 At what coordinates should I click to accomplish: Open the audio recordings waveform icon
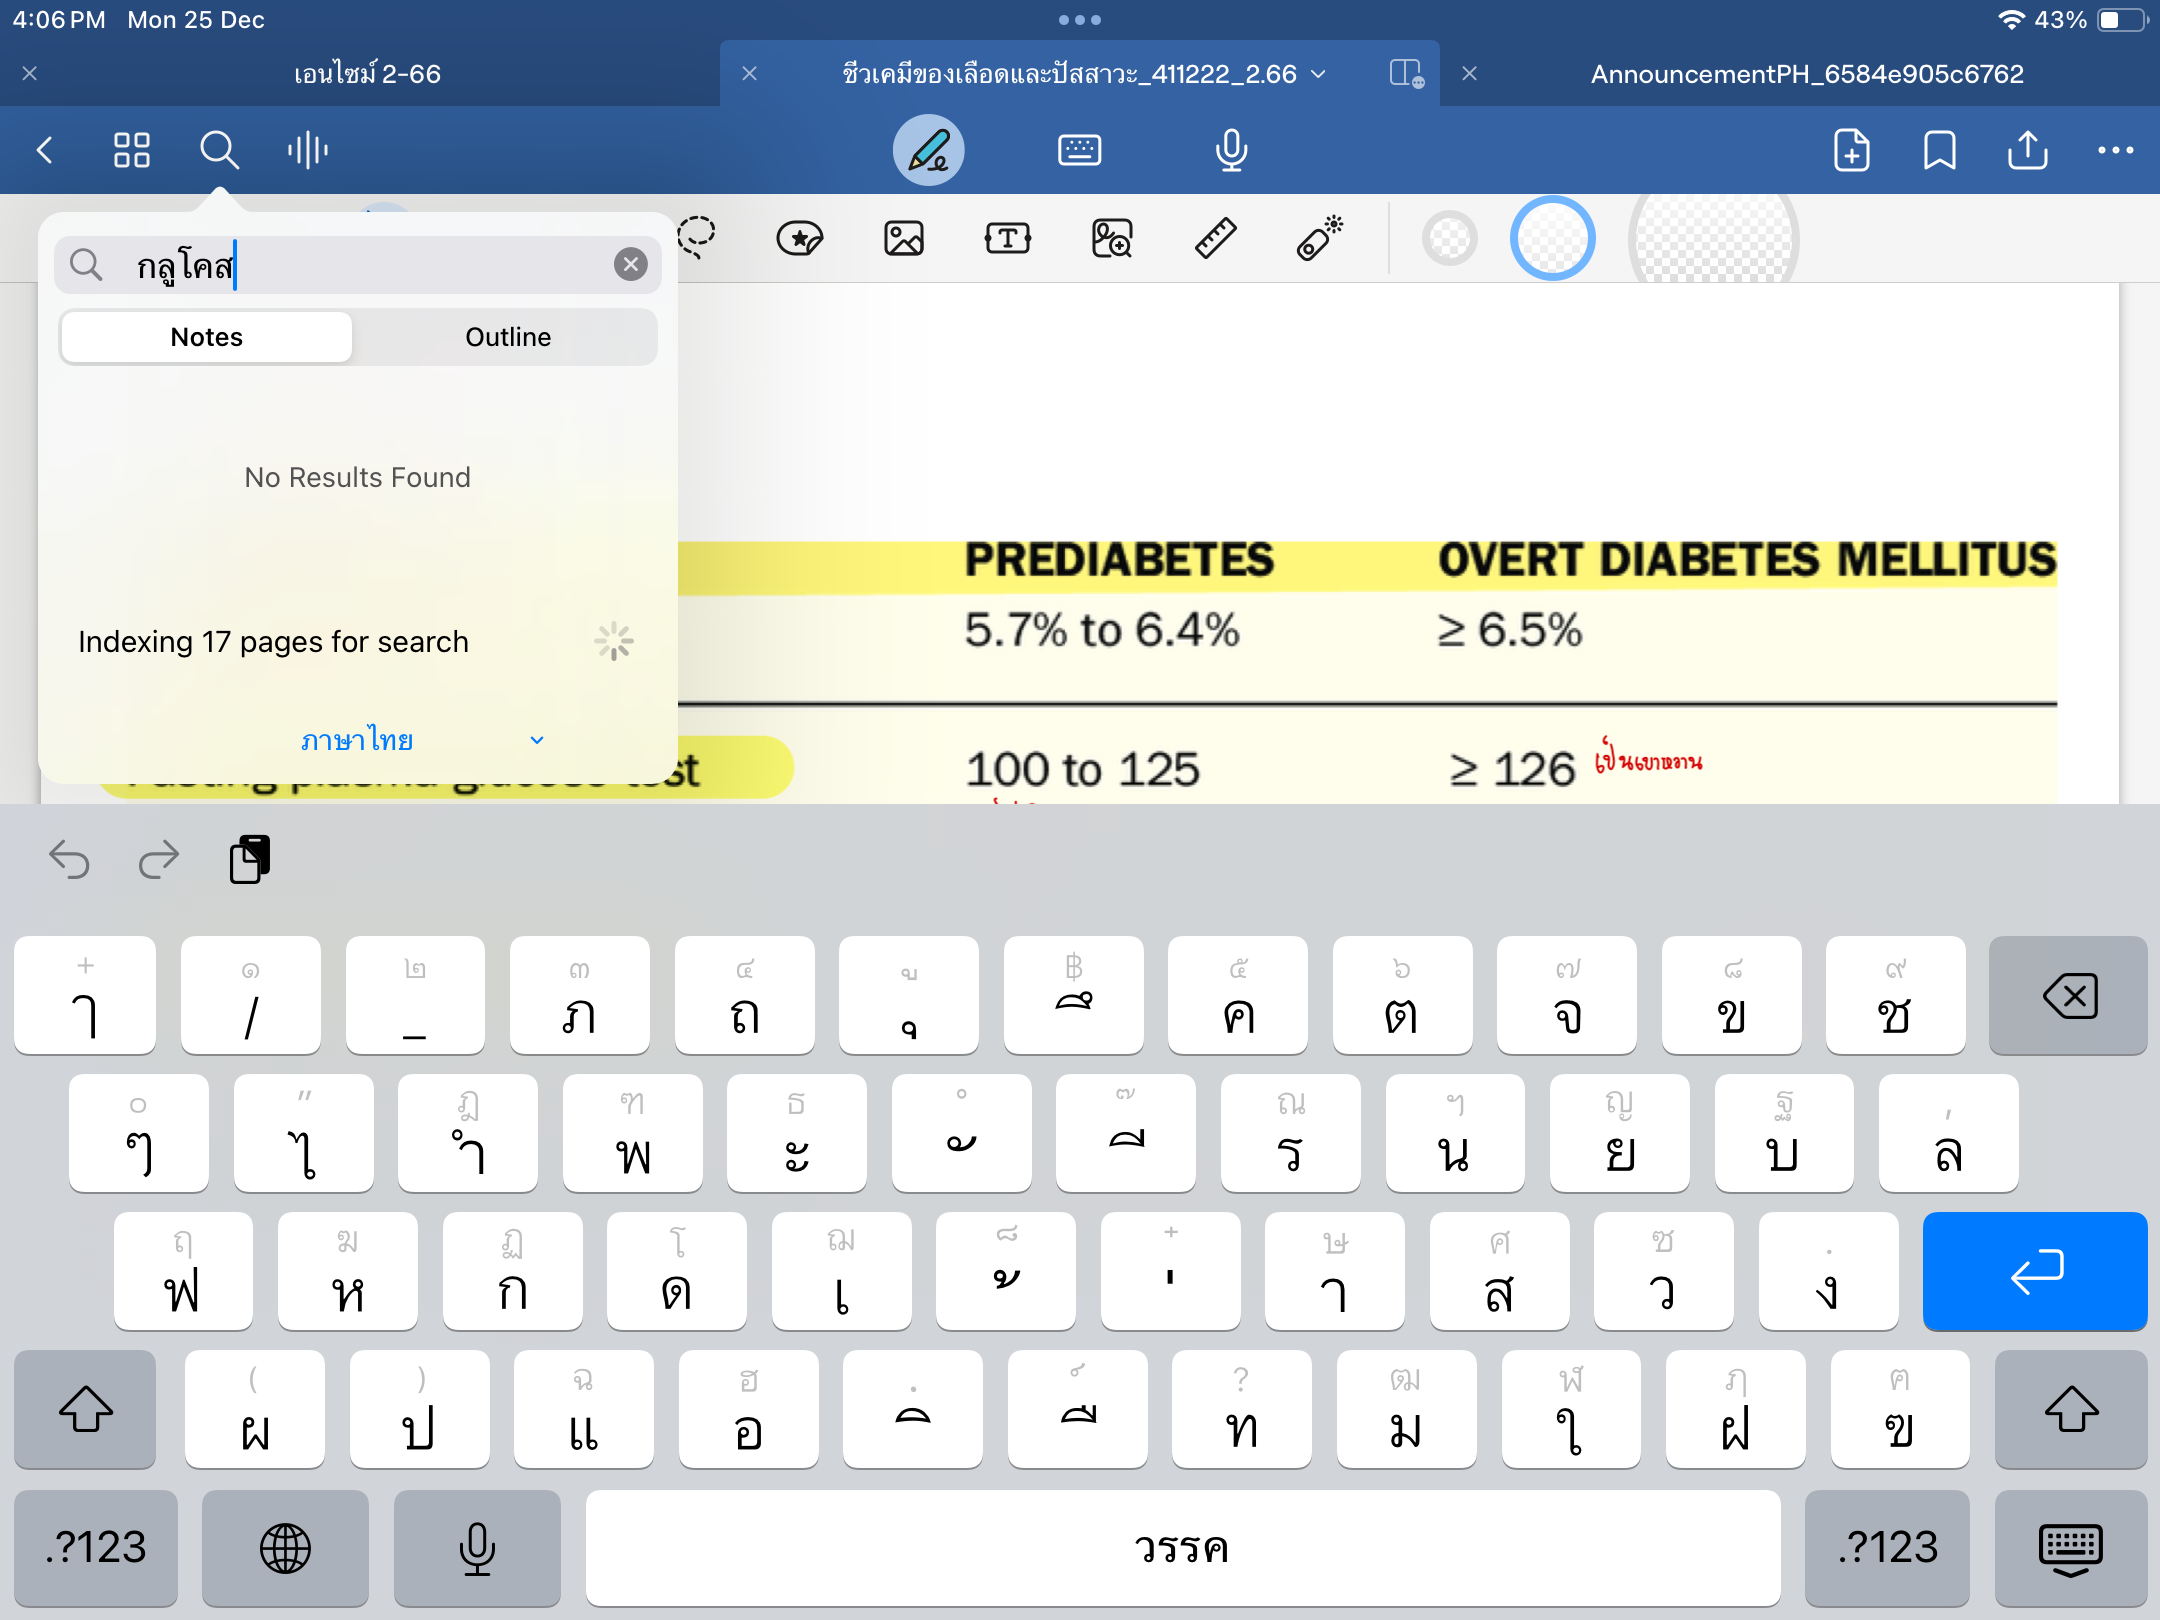(307, 150)
